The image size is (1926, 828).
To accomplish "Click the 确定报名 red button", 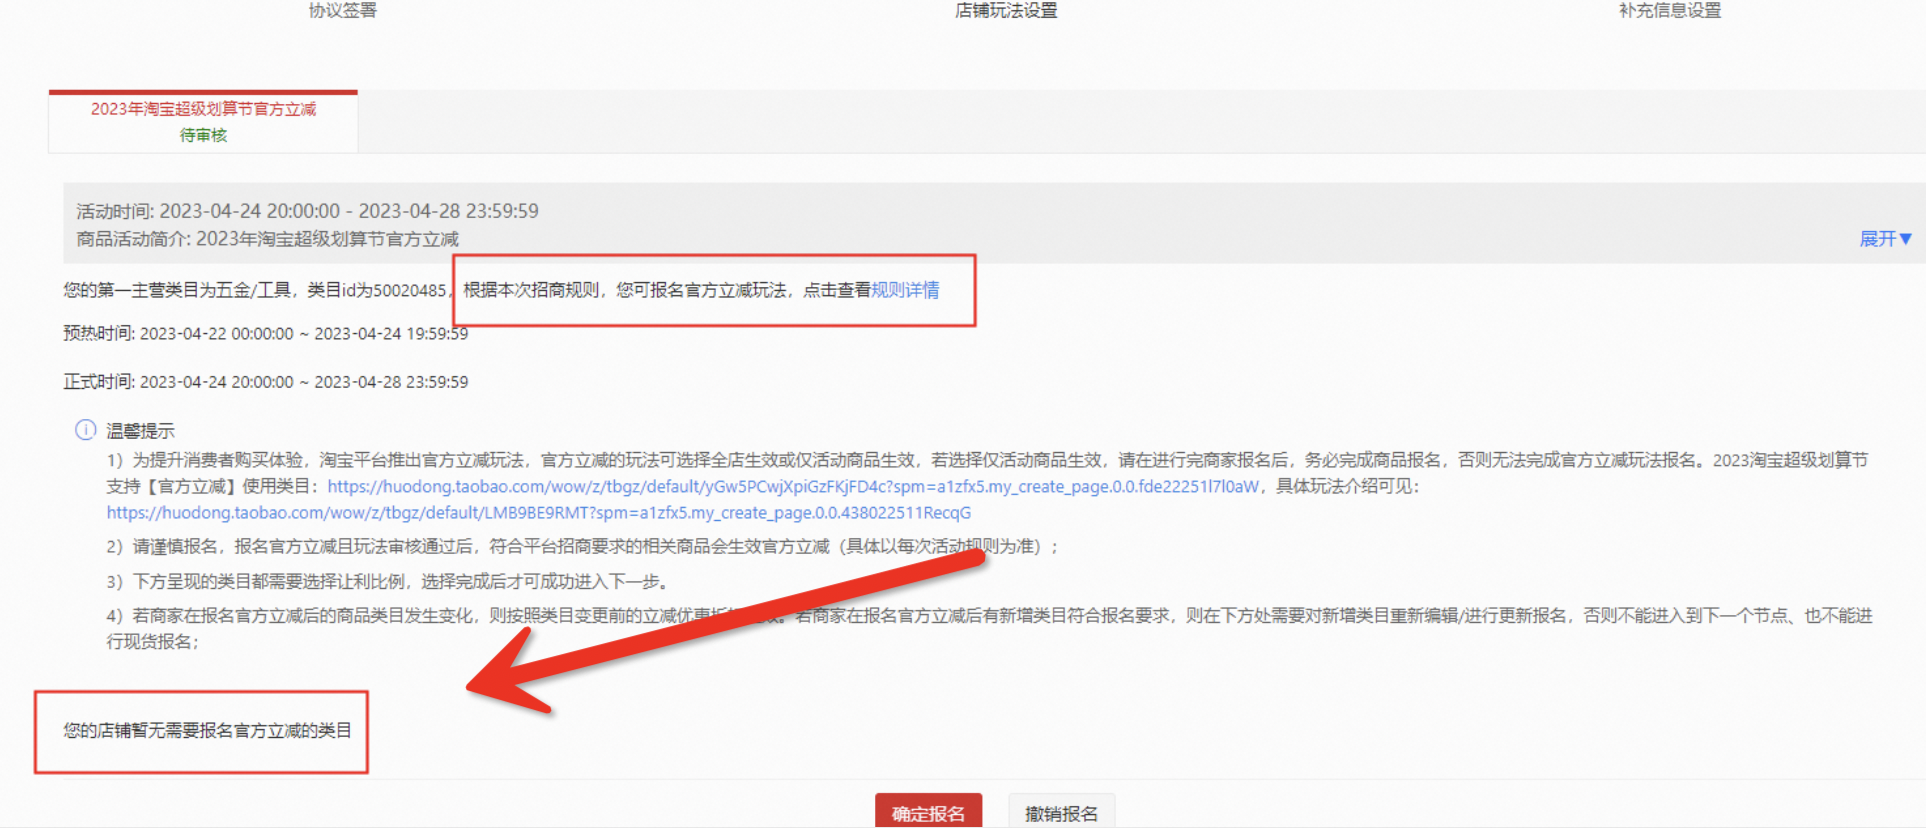I will pyautogui.click(x=928, y=811).
